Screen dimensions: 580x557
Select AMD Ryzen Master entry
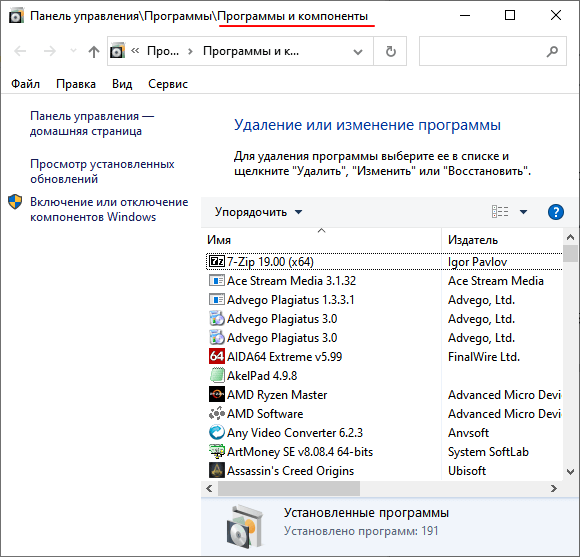coord(277,395)
